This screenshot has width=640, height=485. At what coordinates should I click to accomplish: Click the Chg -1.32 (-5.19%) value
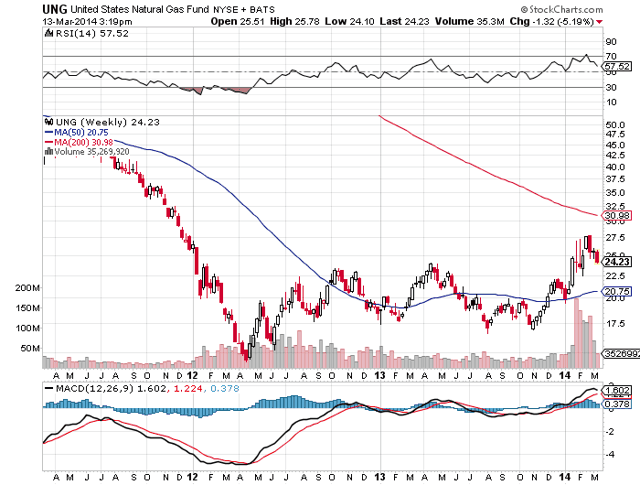coord(551,21)
